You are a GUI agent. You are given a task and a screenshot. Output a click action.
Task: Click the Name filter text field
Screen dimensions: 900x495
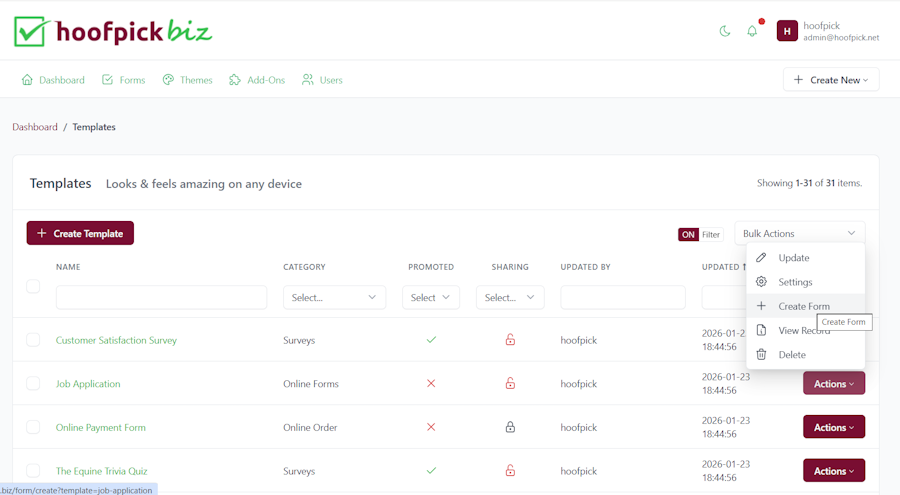pos(161,297)
